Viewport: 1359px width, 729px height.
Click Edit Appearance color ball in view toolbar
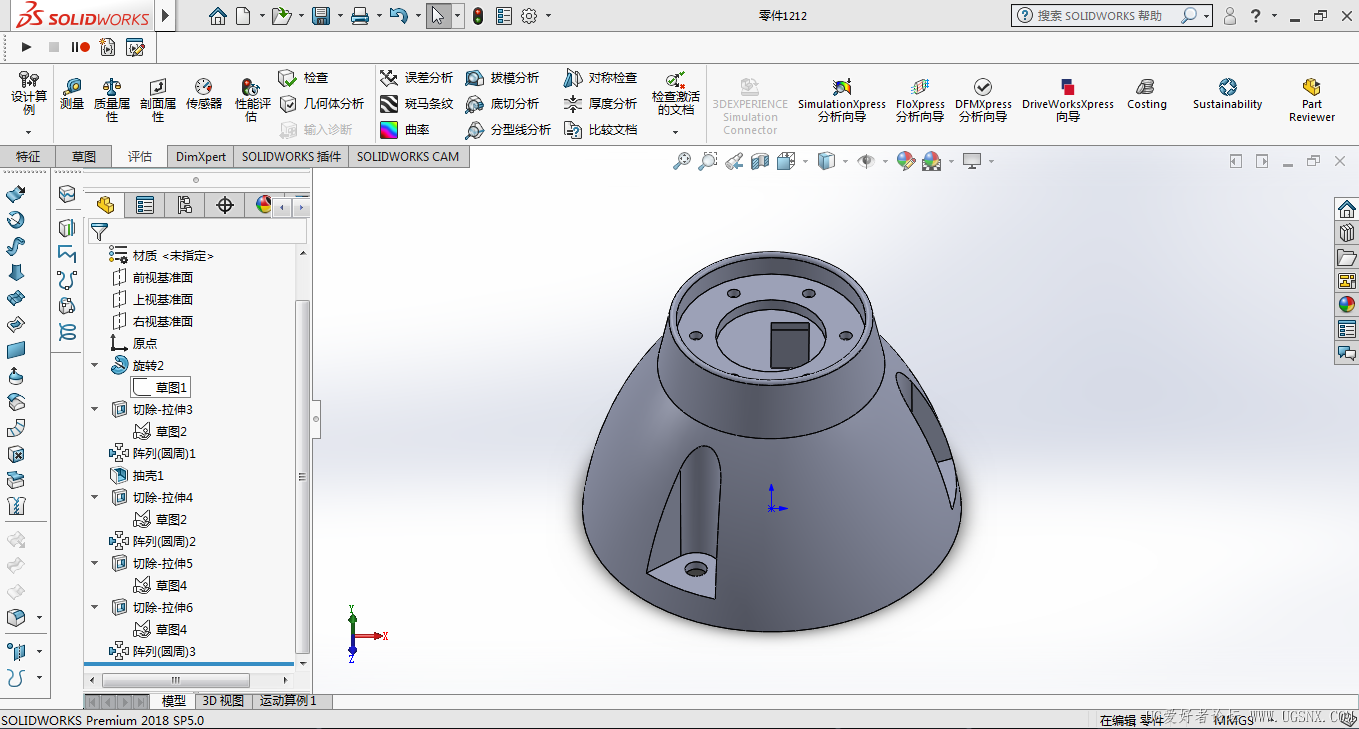tap(905, 161)
